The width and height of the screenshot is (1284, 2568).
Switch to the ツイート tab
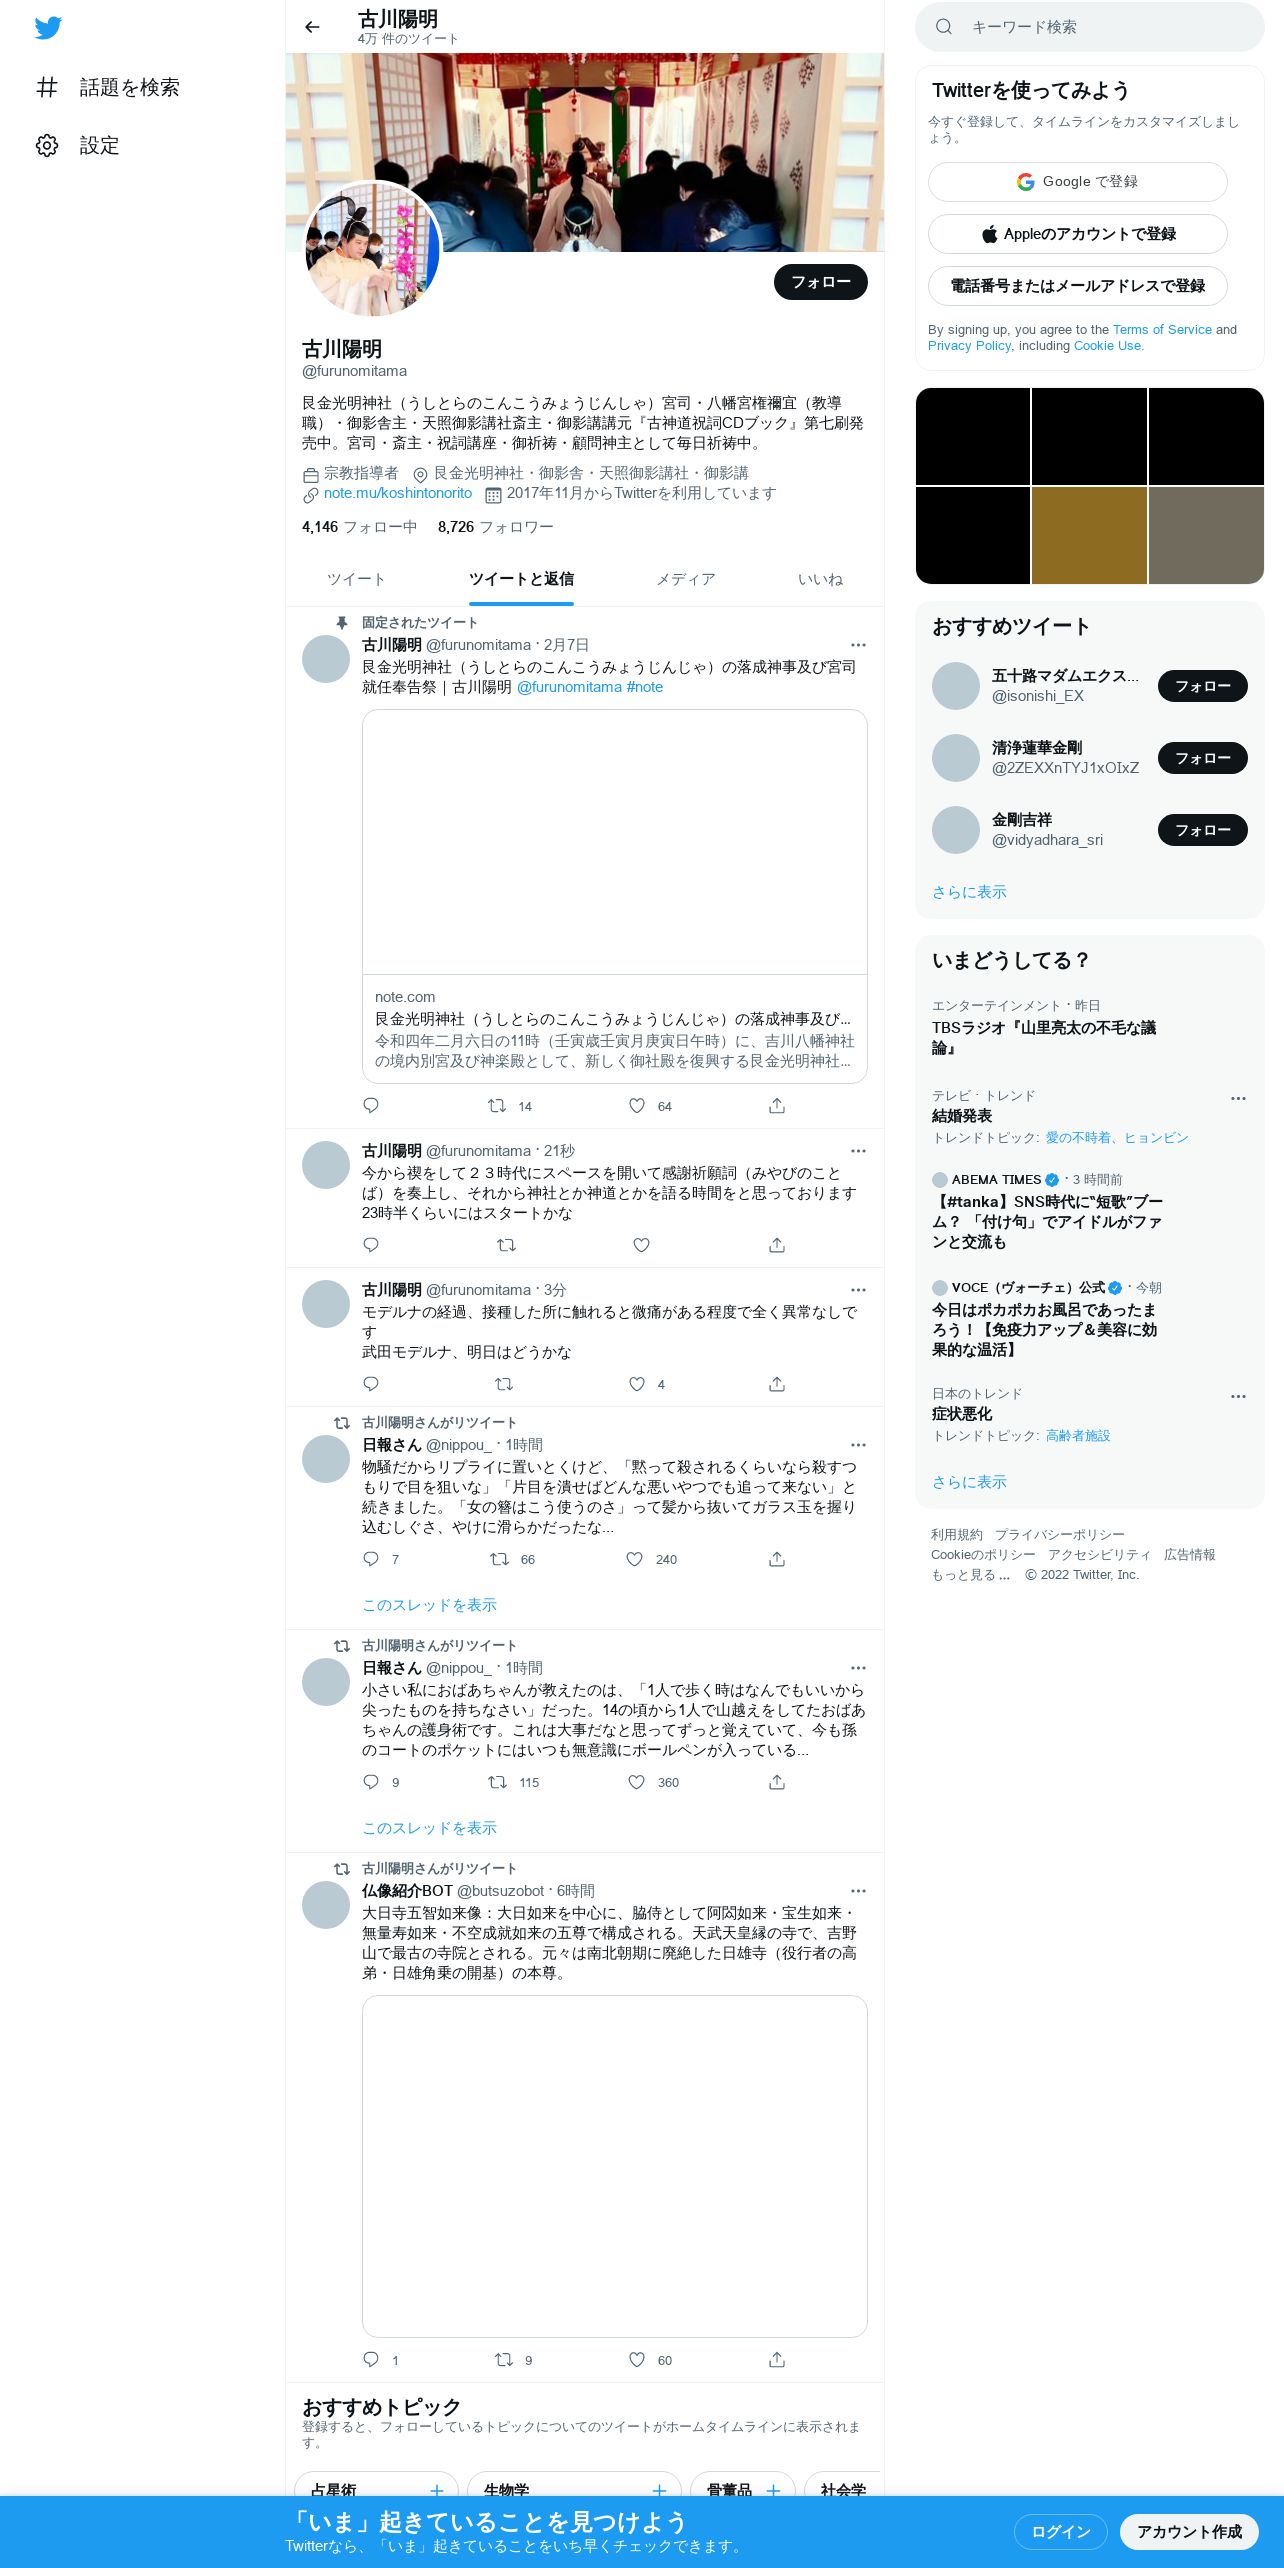click(x=356, y=579)
